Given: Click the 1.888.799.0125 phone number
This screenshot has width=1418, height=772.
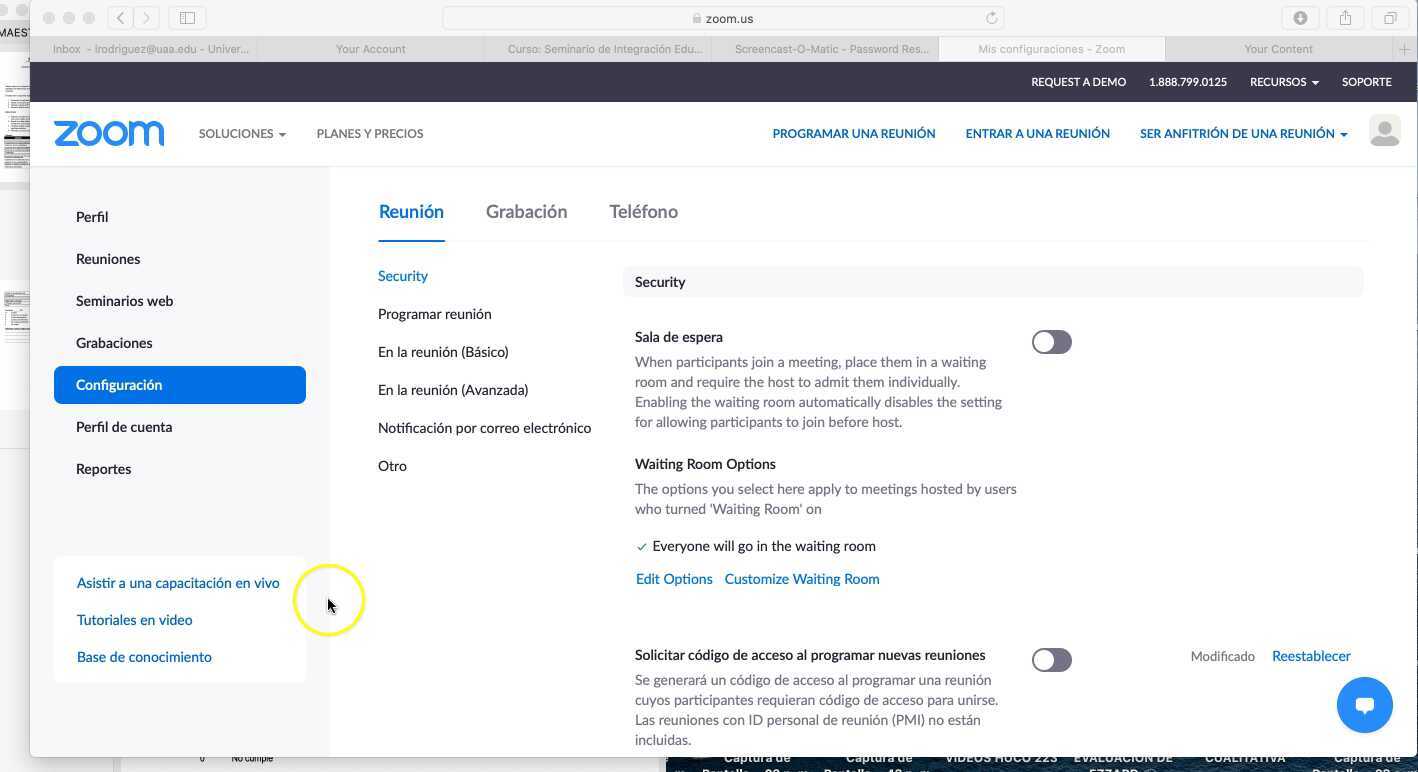Looking at the screenshot, I should pos(1188,82).
